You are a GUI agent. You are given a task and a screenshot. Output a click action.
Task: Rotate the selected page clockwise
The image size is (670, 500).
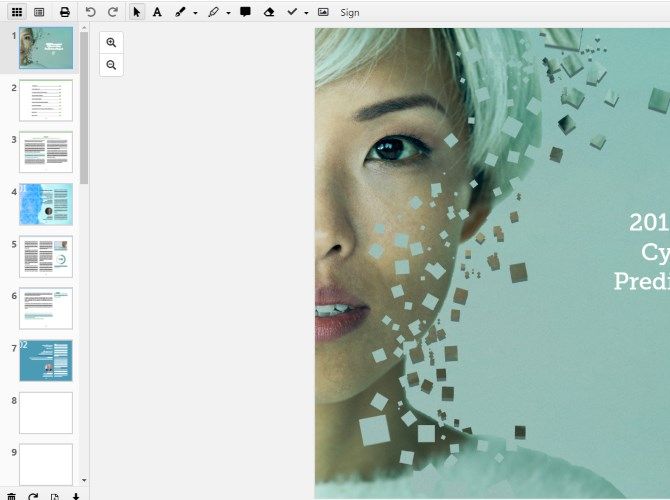click(33, 495)
